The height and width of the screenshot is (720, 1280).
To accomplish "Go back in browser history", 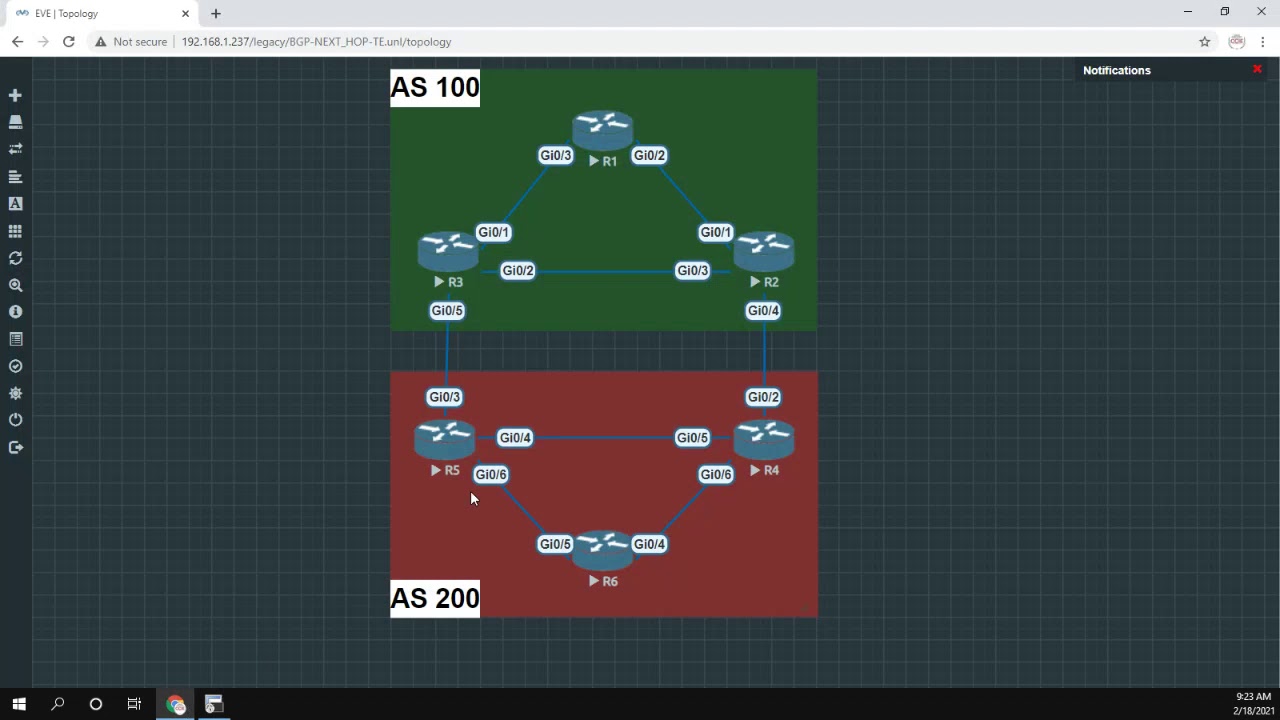I will point(17,42).
